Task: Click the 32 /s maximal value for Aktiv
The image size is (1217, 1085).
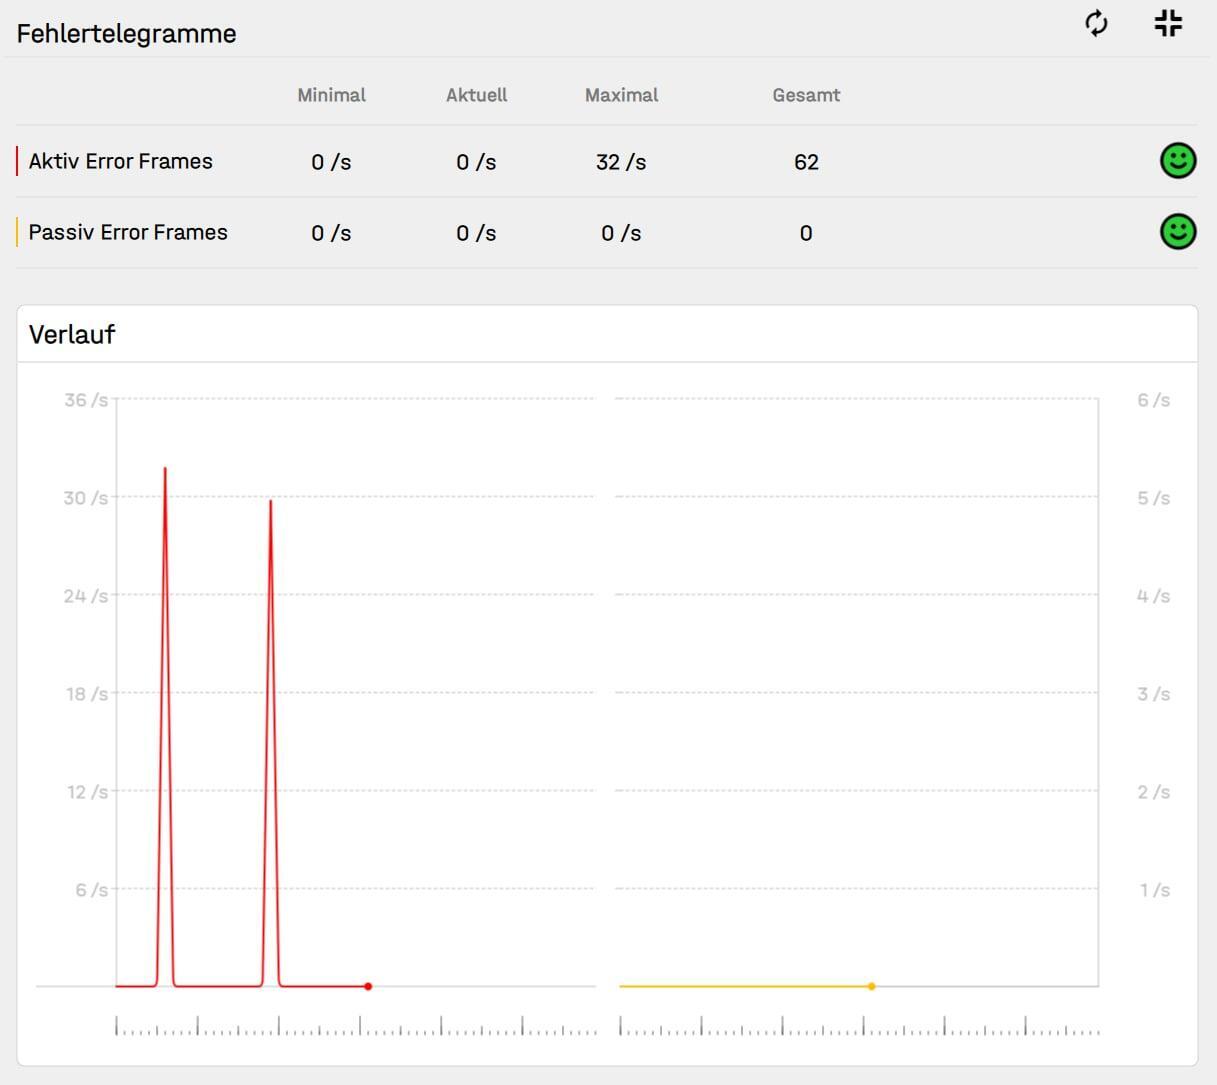Action: click(x=621, y=162)
